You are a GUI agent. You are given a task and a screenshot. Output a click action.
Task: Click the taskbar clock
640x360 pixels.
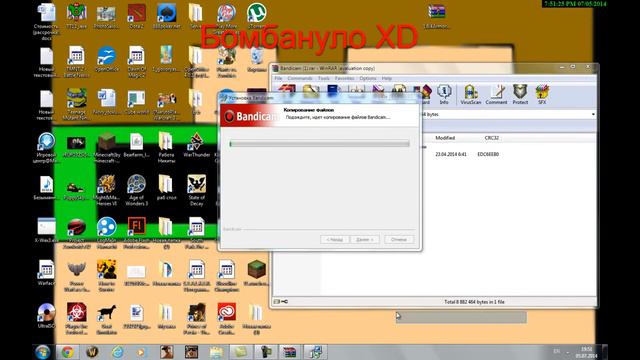[x=586, y=353]
